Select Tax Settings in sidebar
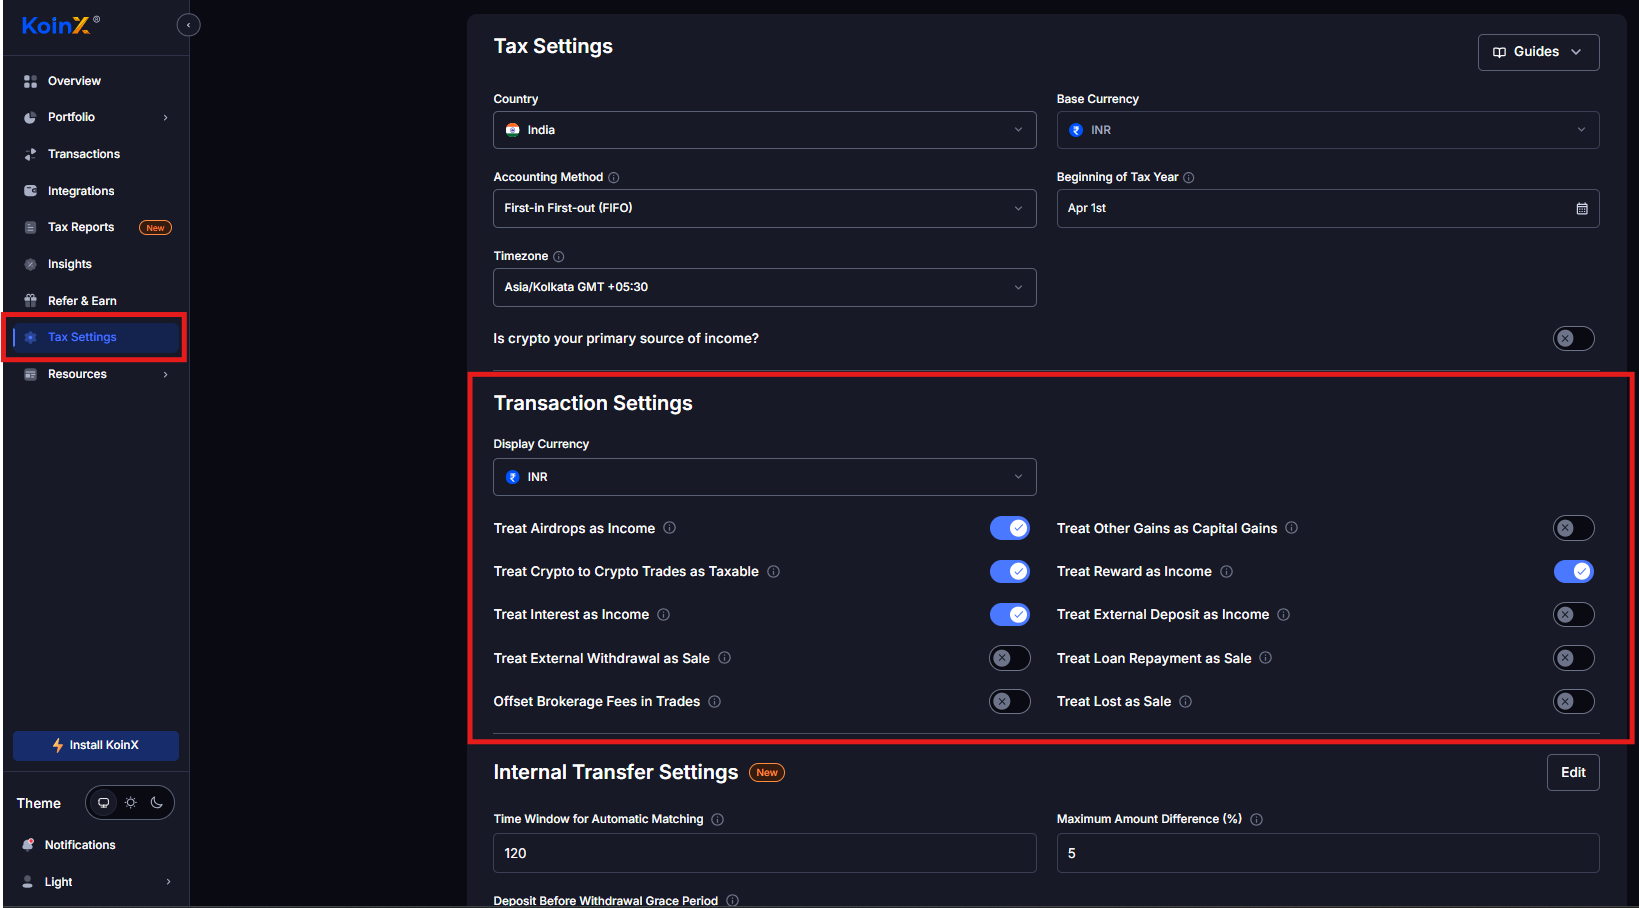This screenshot has height=908, width=1639. point(95,337)
